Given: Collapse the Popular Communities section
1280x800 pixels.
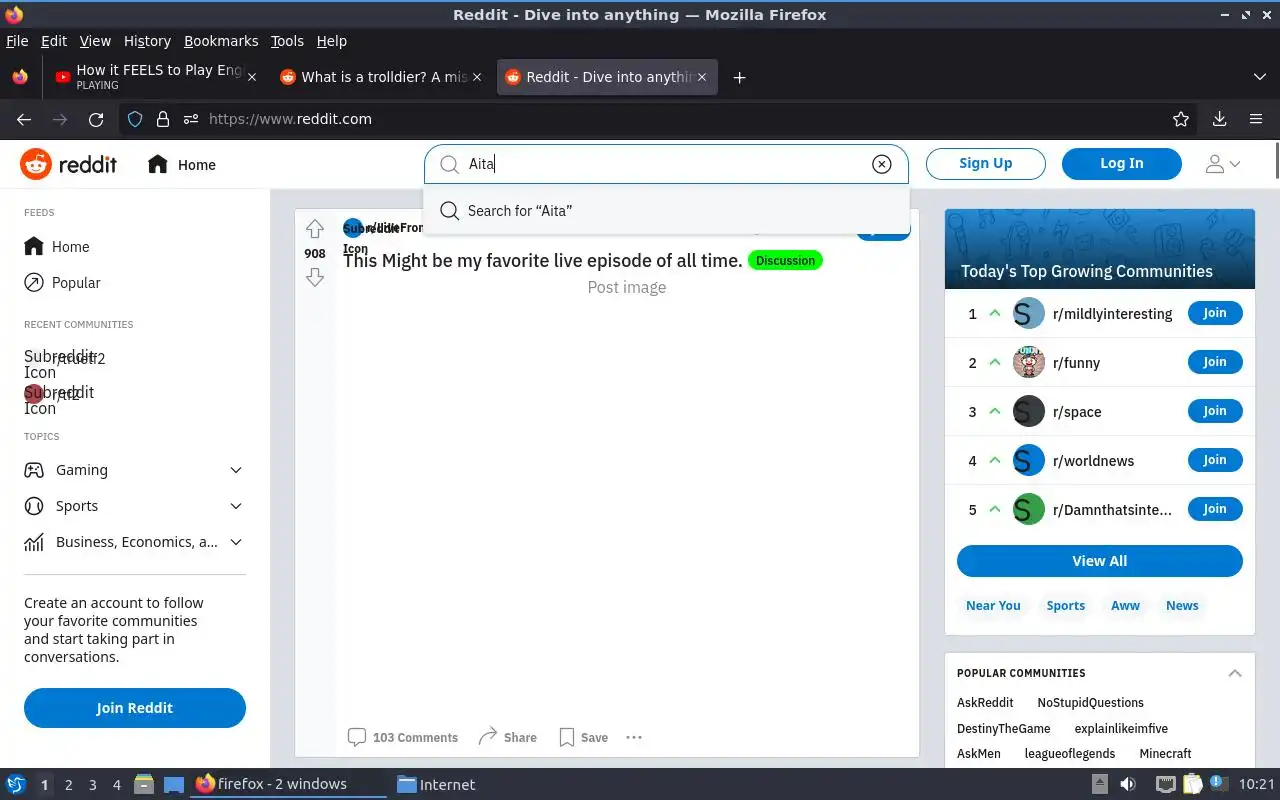Looking at the screenshot, I should click(1235, 673).
